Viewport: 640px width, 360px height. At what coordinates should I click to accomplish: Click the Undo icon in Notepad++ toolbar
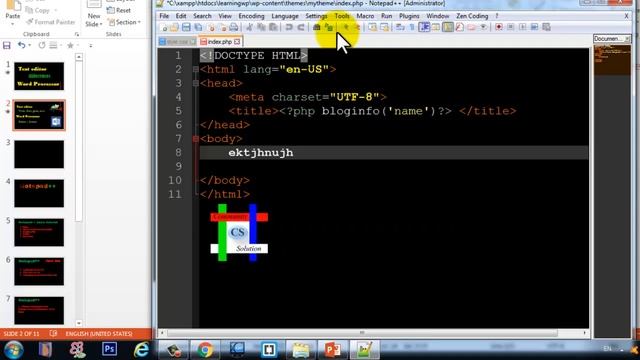(x=289, y=27)
